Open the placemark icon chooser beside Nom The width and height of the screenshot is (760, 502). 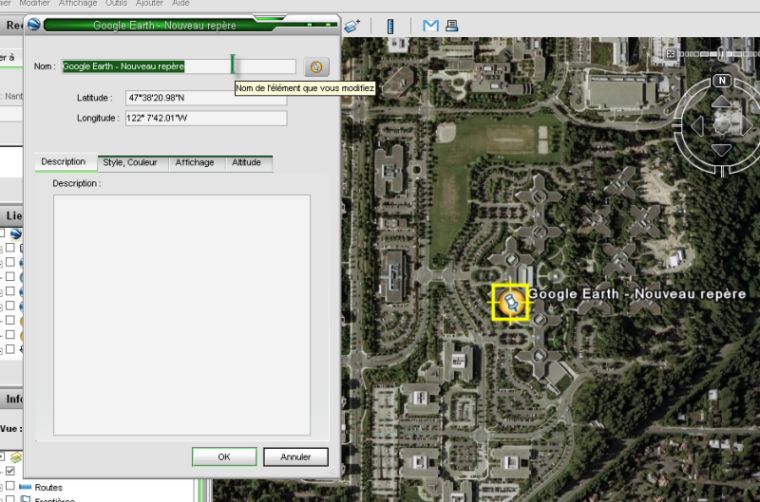[317, 67]
